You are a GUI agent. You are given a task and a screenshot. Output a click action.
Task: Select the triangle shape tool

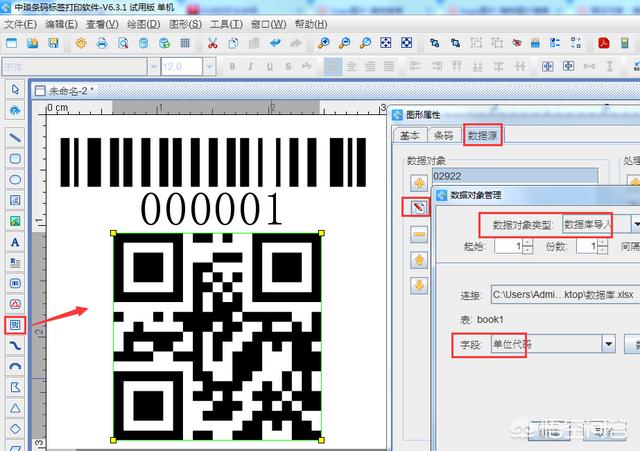tap(15, 408)
